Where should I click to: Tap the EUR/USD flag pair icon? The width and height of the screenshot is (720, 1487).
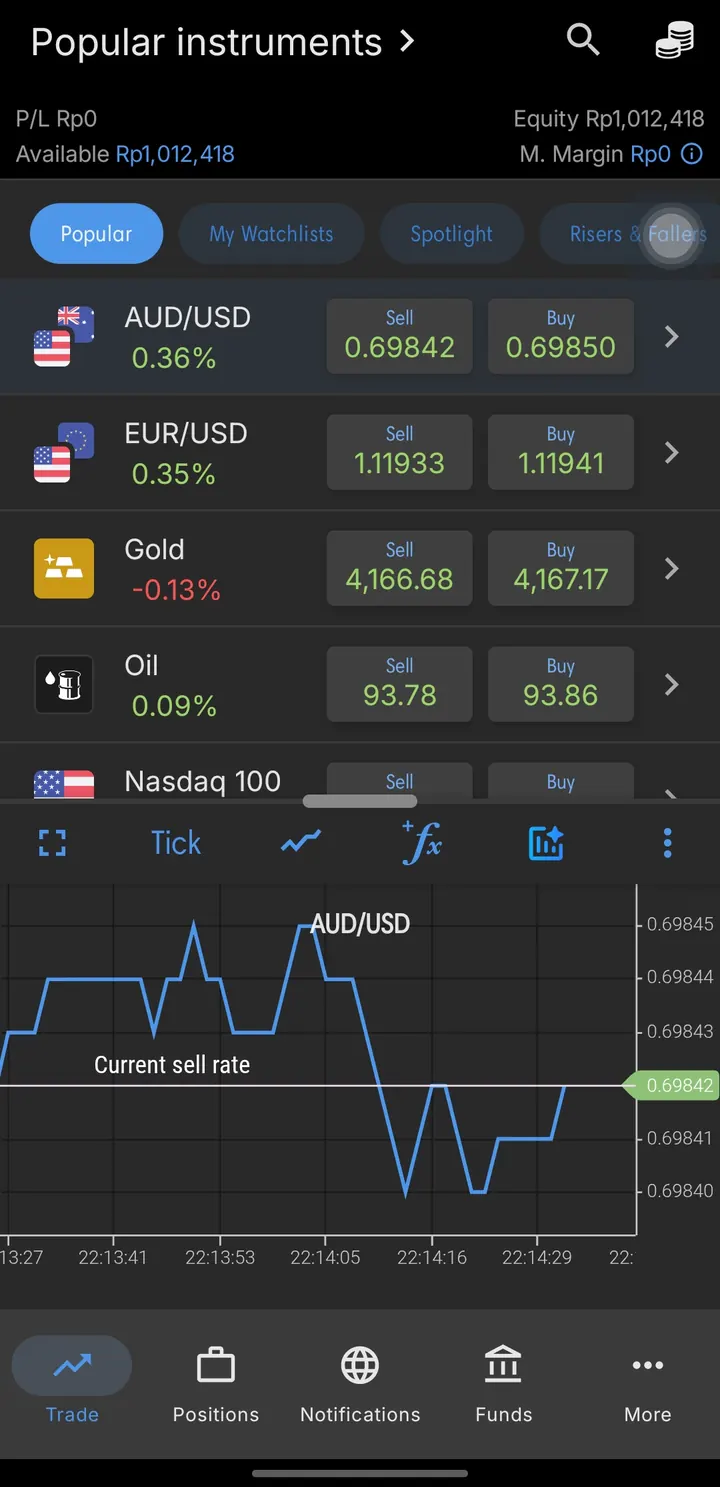tap(64, 453)
